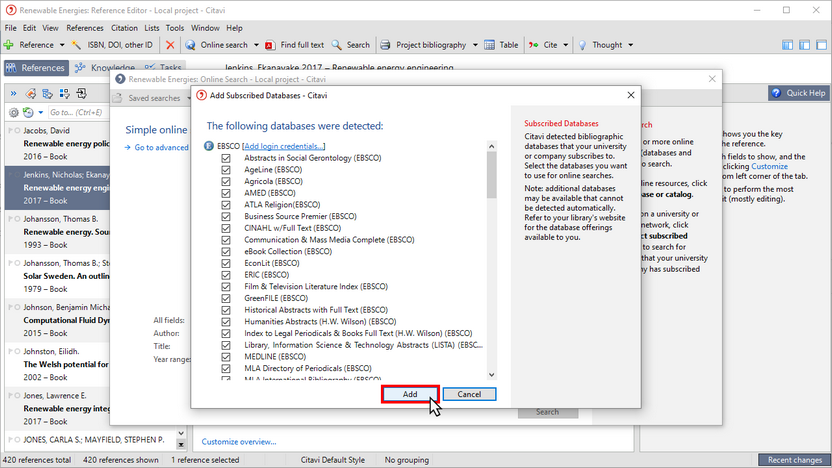
Task: Open the Edit menu
Action: 29,28
